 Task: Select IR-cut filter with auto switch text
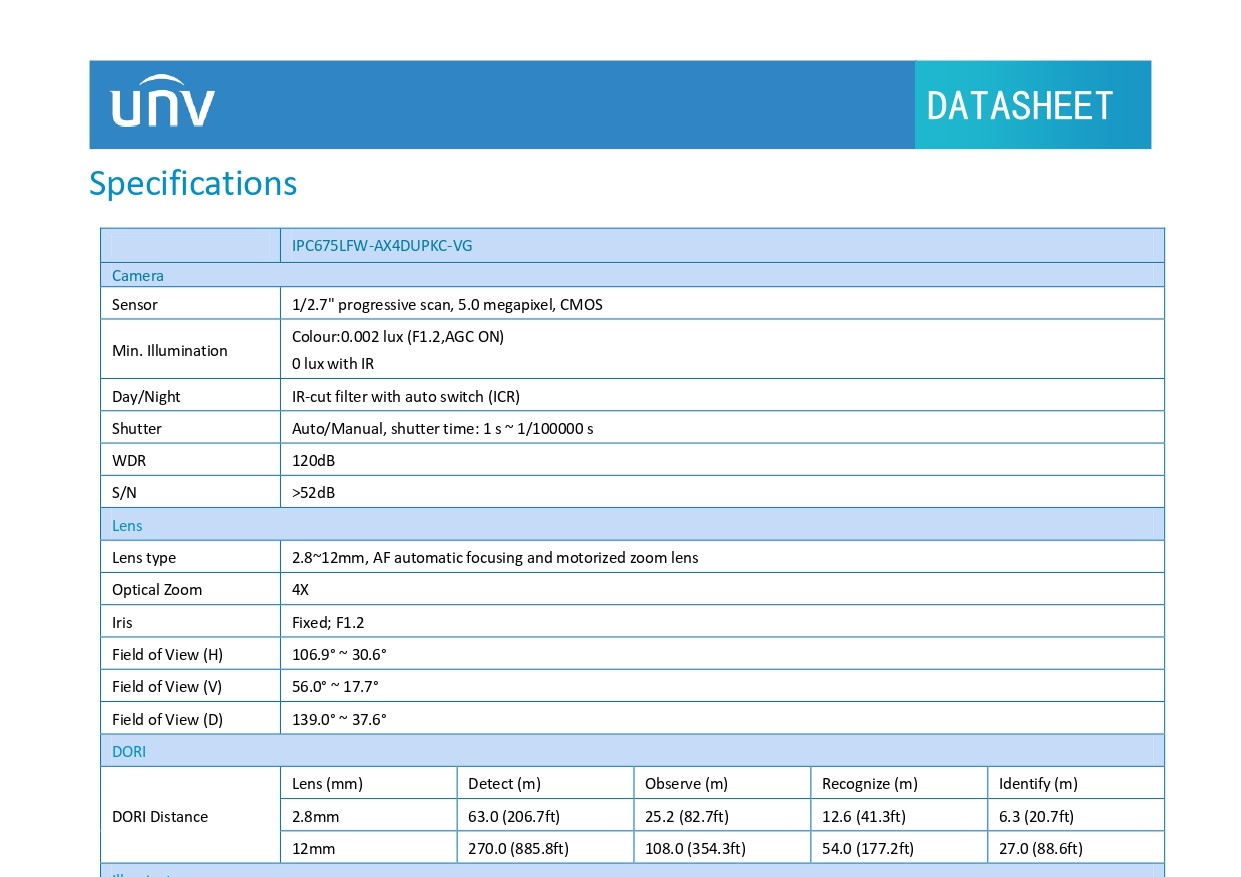406,396
